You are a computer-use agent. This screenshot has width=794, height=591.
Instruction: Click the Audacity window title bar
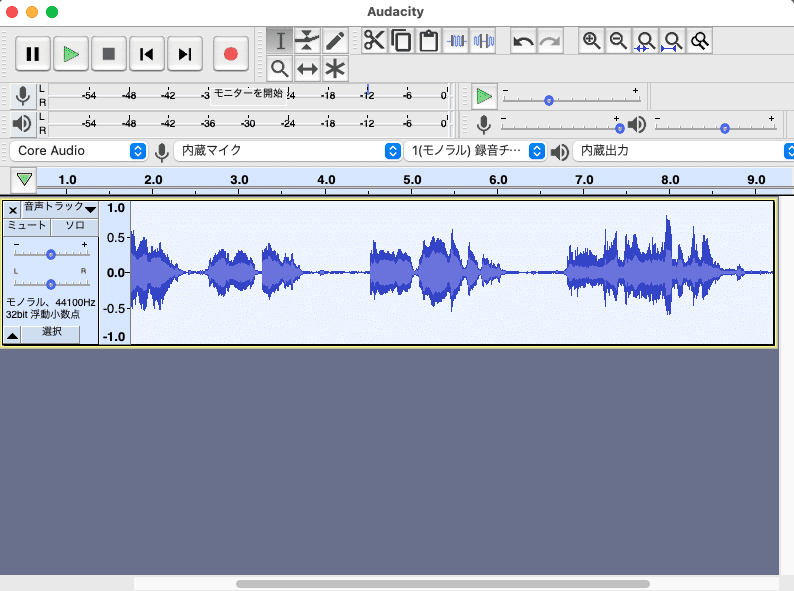pos(396,12)
